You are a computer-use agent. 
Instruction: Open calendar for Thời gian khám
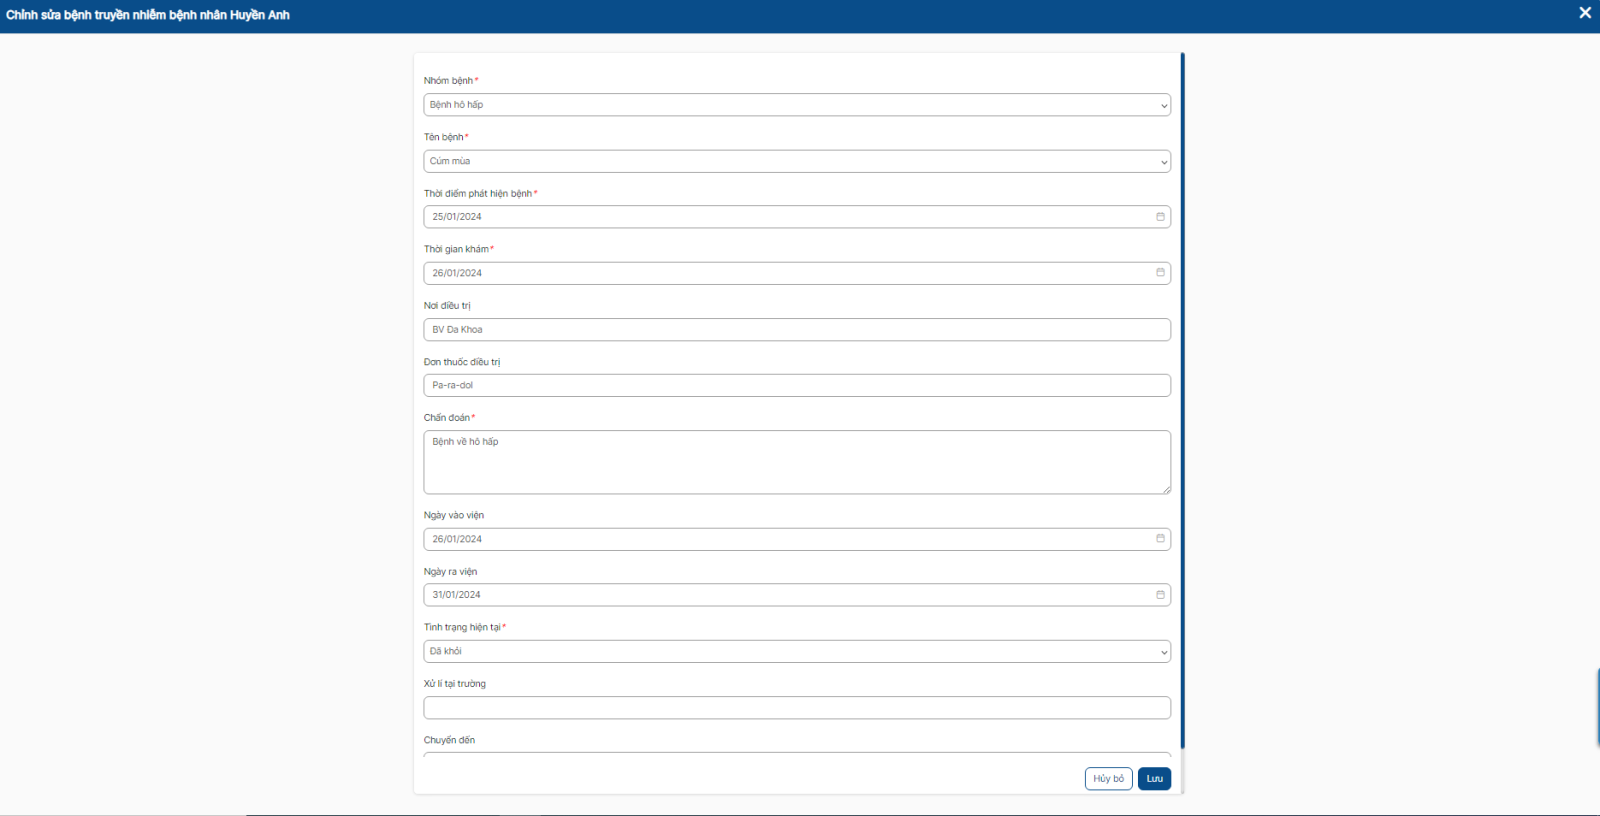point(1160,273)
